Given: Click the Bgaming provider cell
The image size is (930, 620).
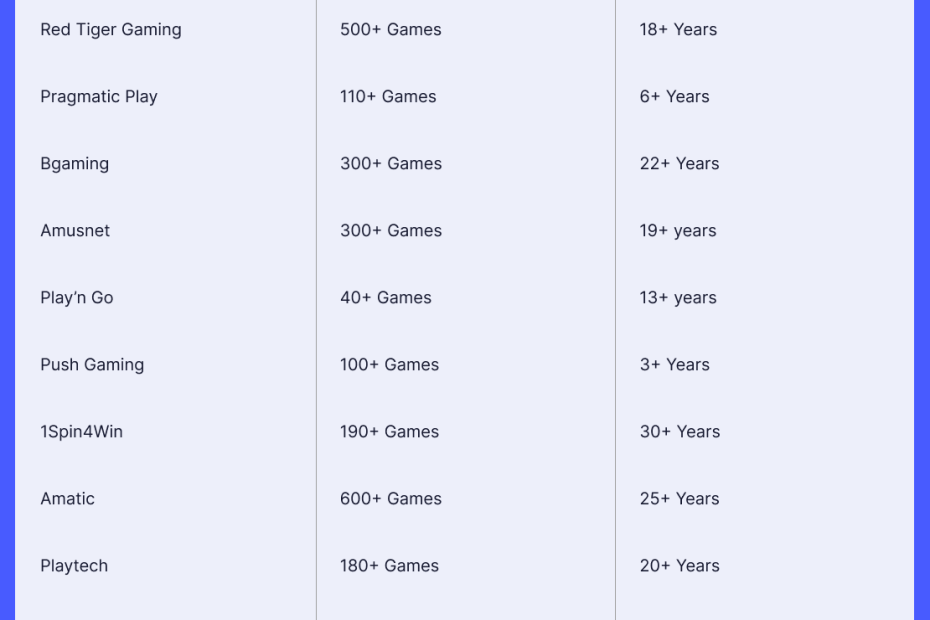Looking at the screenshot, I should coord(75,164).
